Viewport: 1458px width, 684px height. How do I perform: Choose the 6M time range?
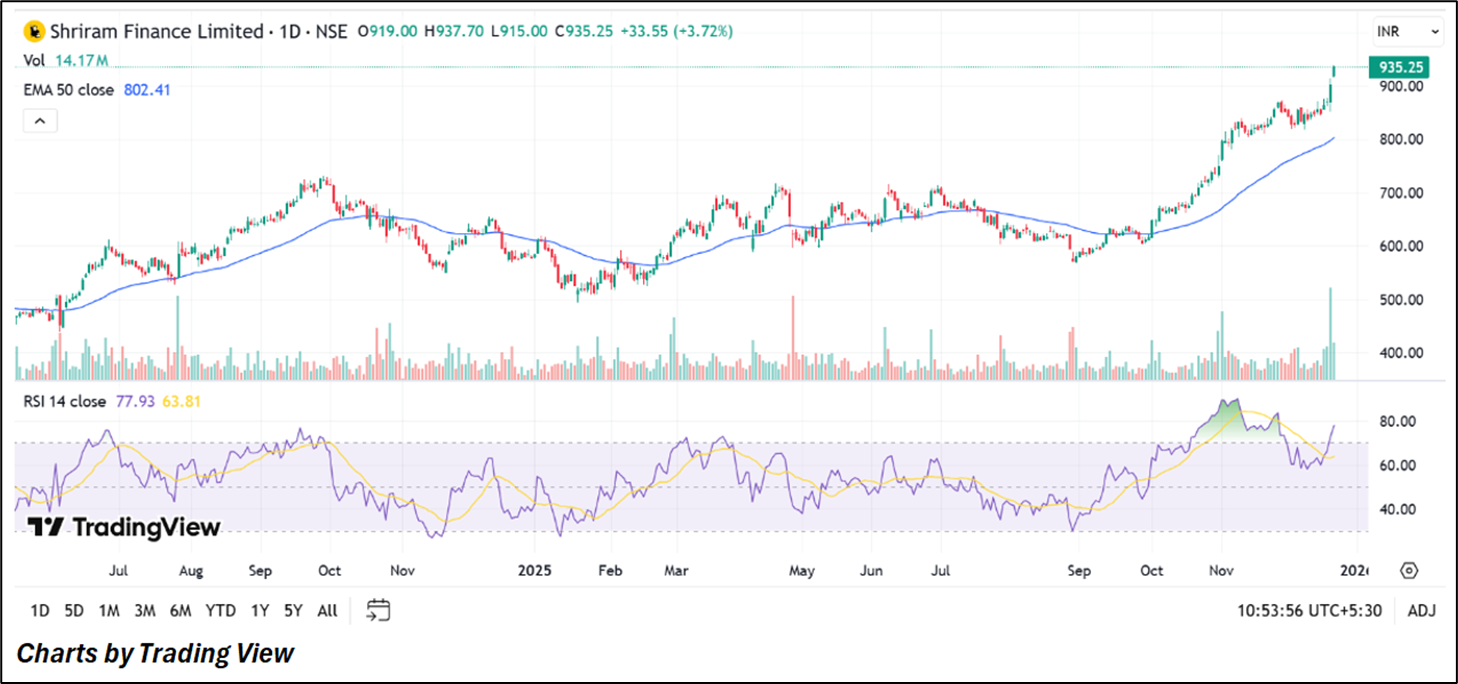point(180,610)
